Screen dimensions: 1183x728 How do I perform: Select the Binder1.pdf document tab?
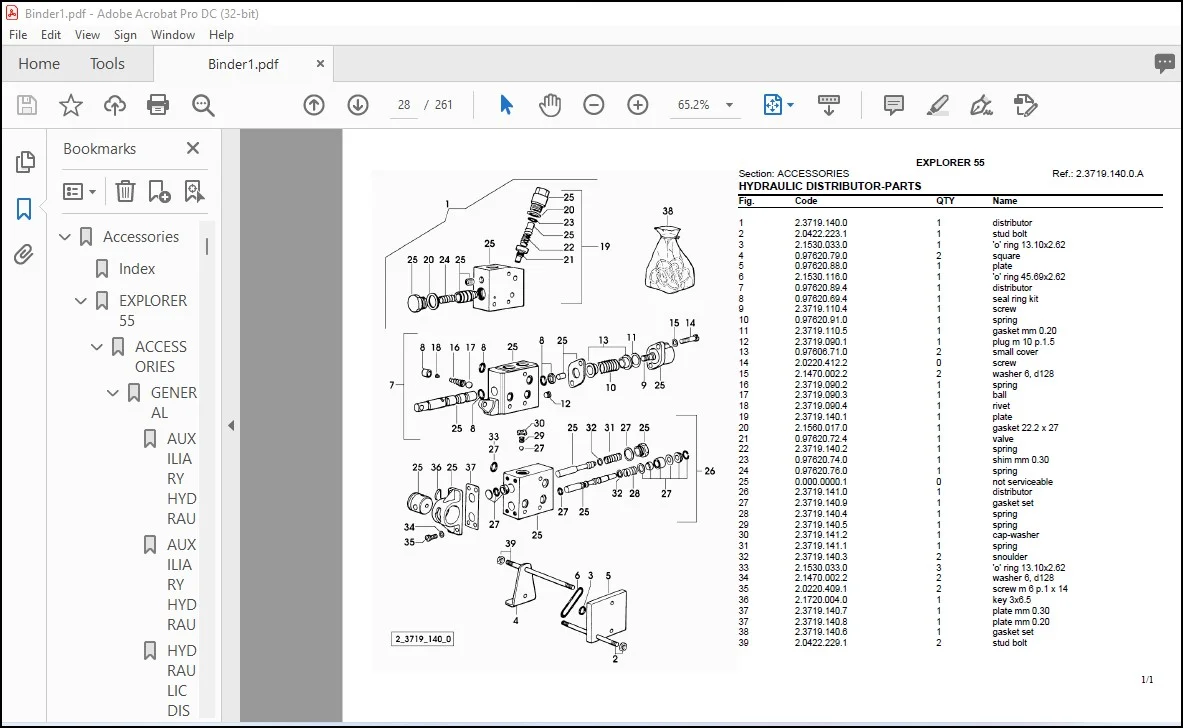click(x=243, y=64)
